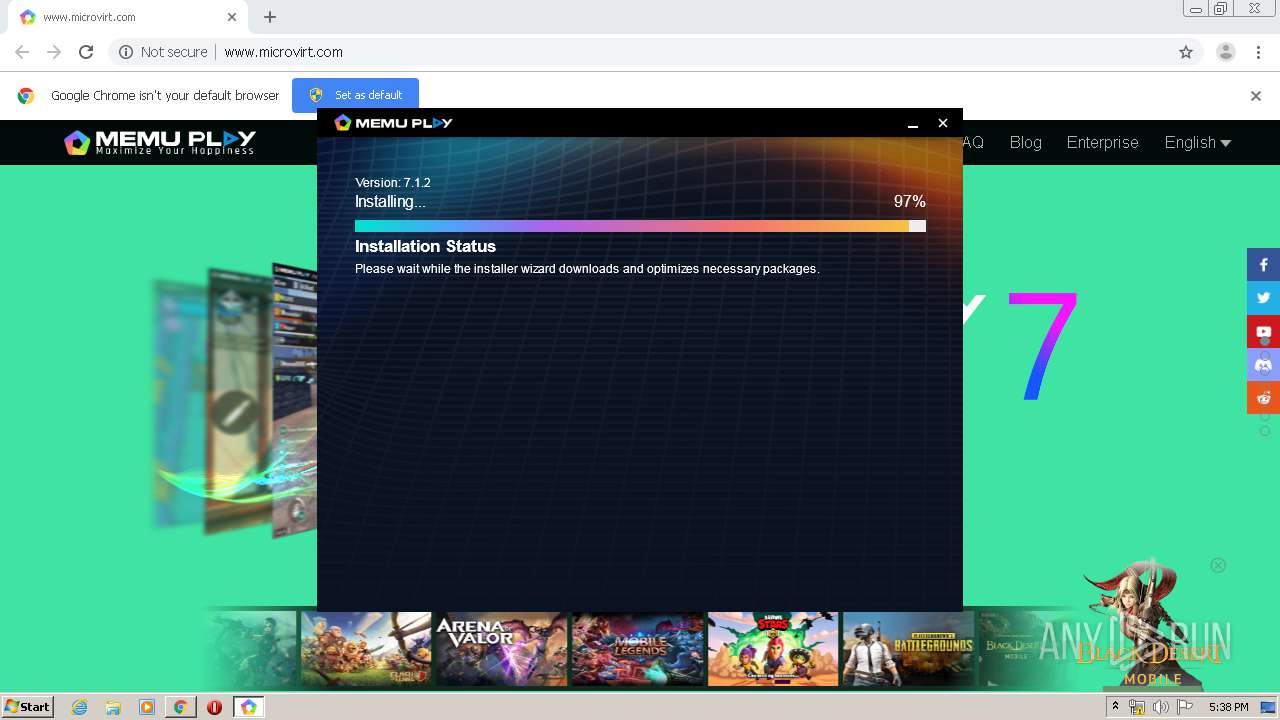Click the 5:38 PM system clock
The height and width of the screenshot is (720, 1280).
coord(1228,707)
